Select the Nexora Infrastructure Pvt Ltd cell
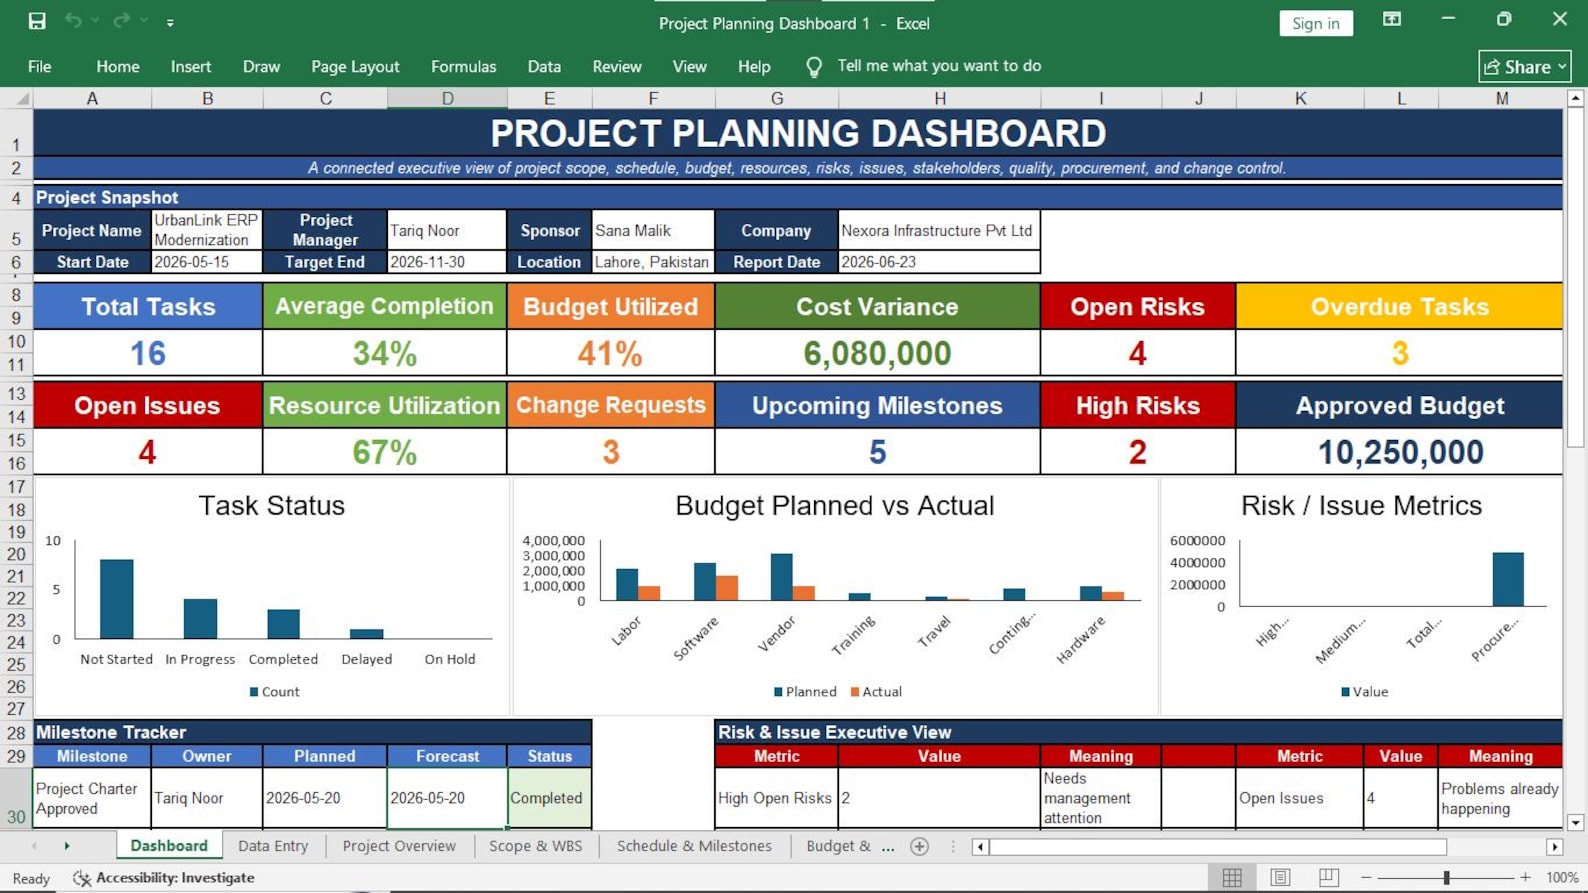 tap(940, 229)
